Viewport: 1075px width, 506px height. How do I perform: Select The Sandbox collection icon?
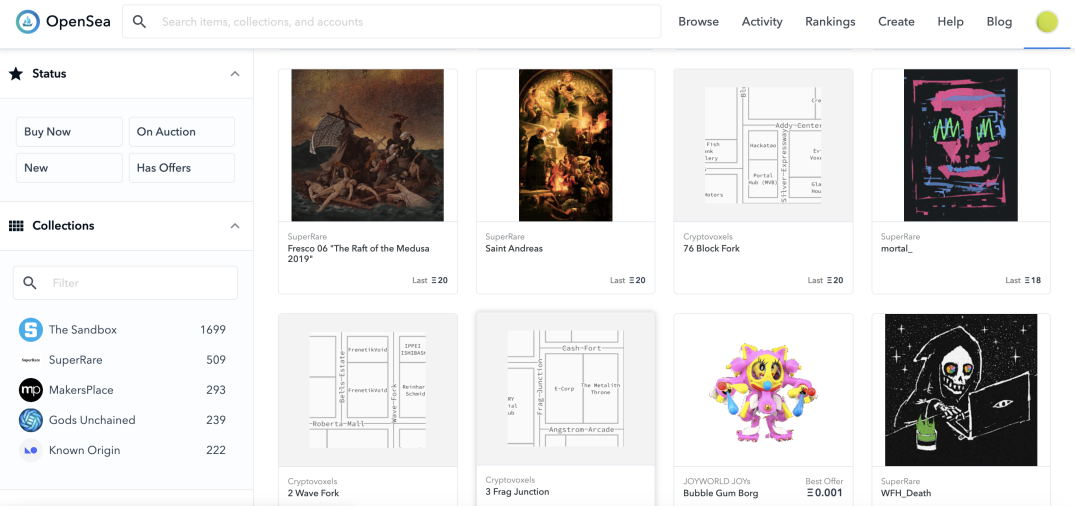tap(31, 330)
